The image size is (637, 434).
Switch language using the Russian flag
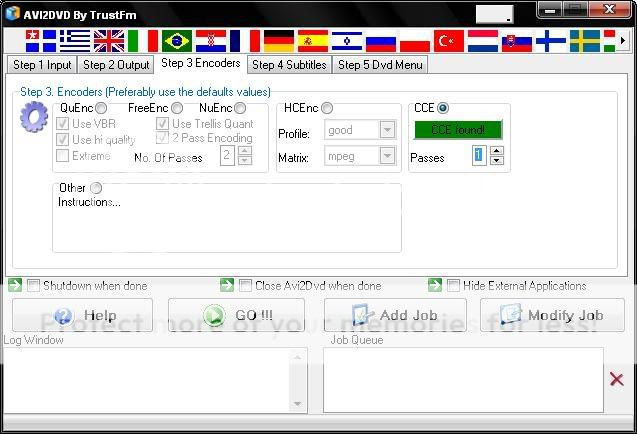[381, 41]
